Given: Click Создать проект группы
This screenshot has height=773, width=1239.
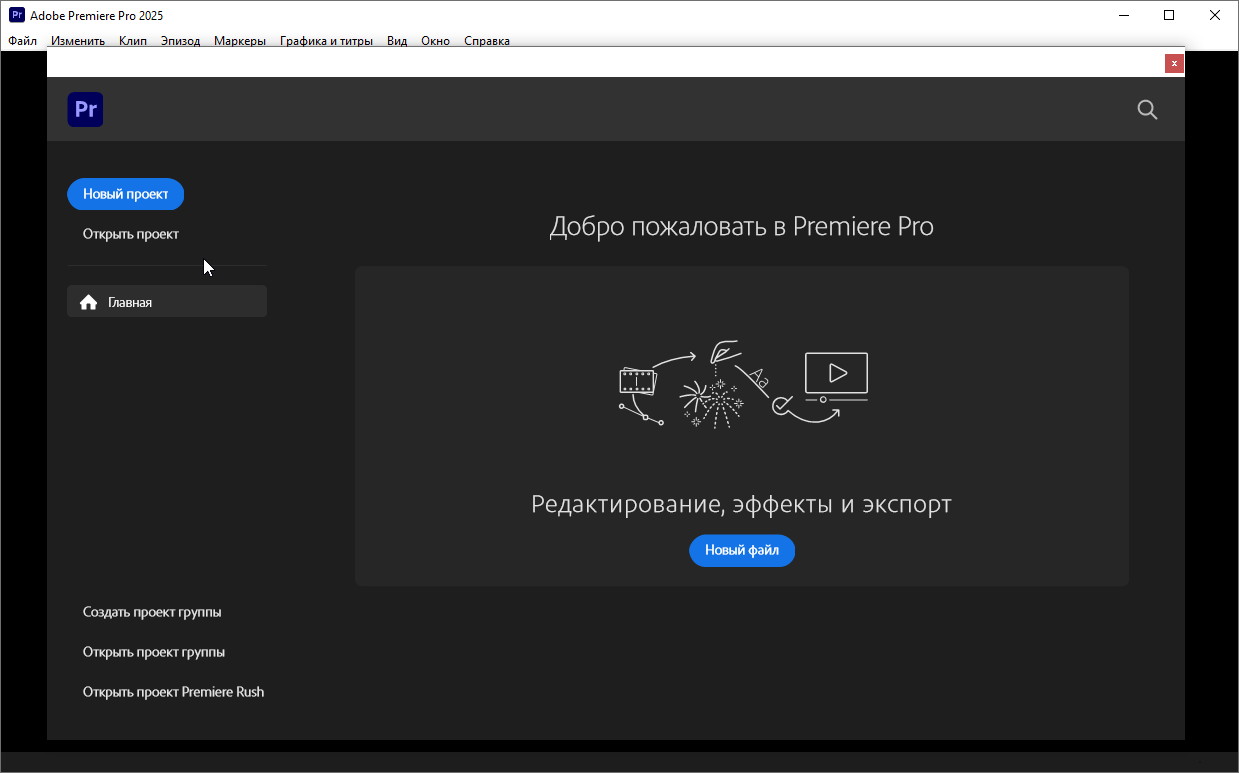Looking at the screenshot, I should click(x=152, y=612).
